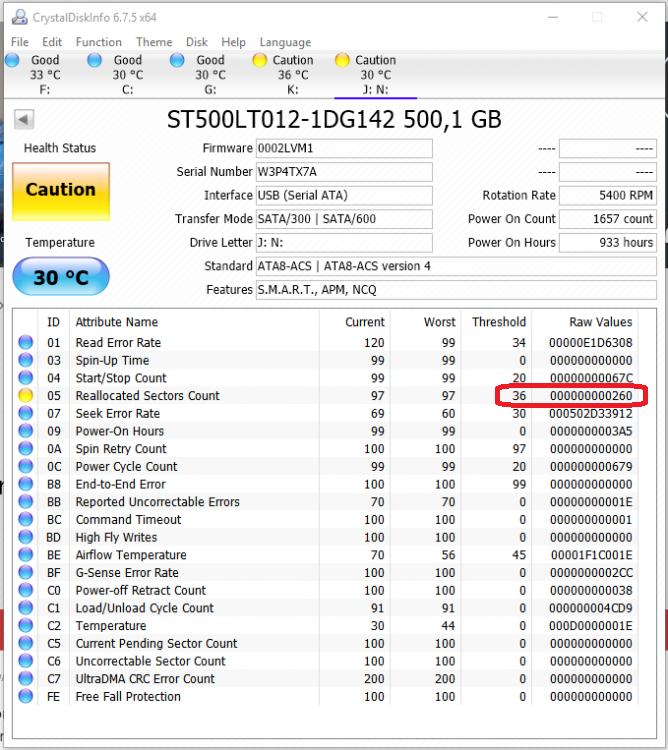Select the UltraDMA CRC Error Count row
The image size is (668, 750).
click(325, 679)
